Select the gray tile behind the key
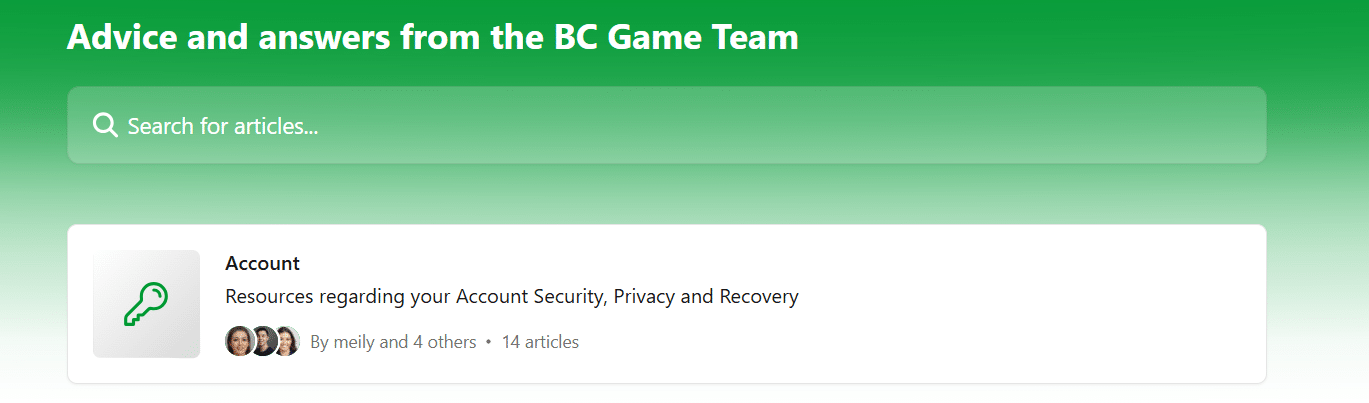 146,304
